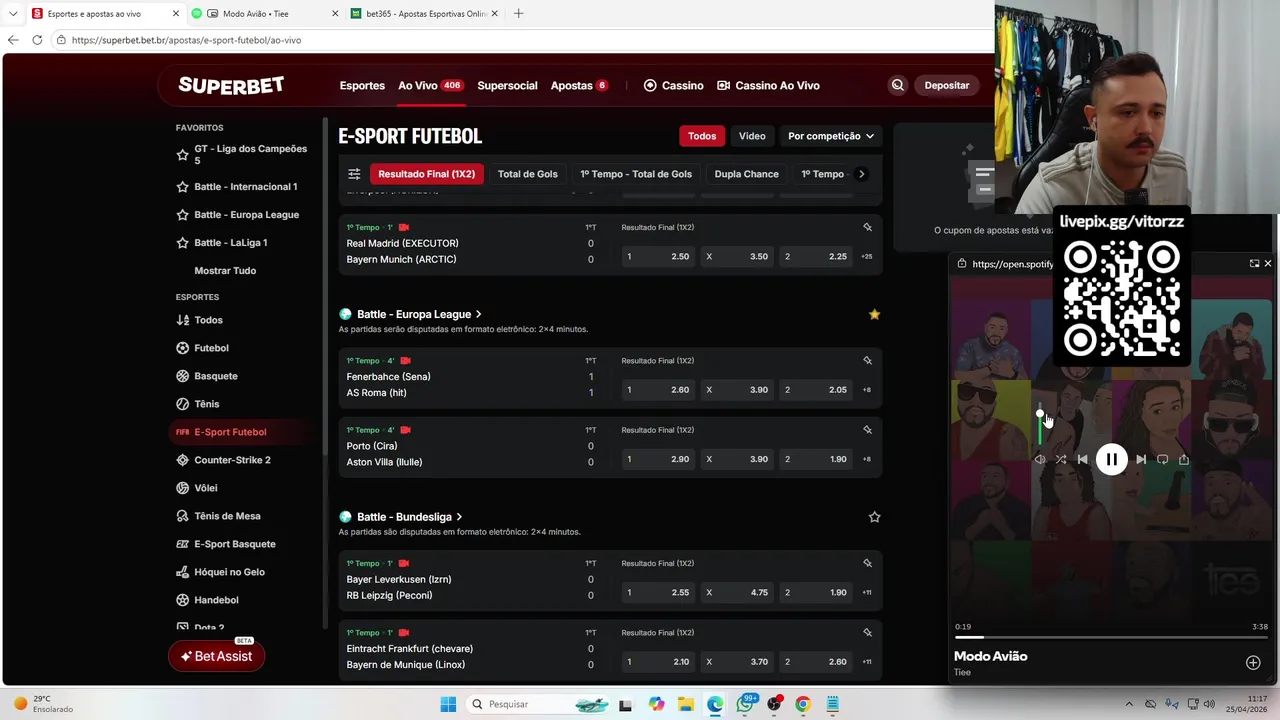The height and width of the screenshot is (720, 1280).
Task: Open +8 more markets for Fenerbahce match
Action: coord(867,390)
